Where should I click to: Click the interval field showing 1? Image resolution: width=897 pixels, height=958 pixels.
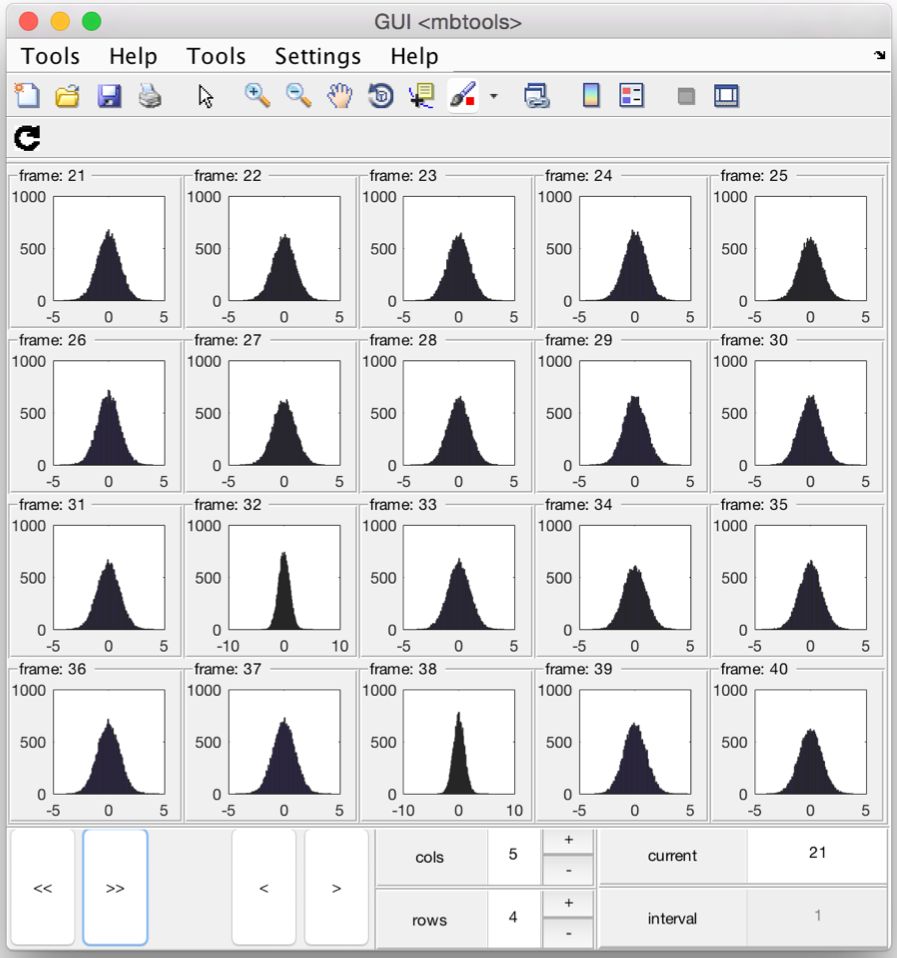point(817,916)
